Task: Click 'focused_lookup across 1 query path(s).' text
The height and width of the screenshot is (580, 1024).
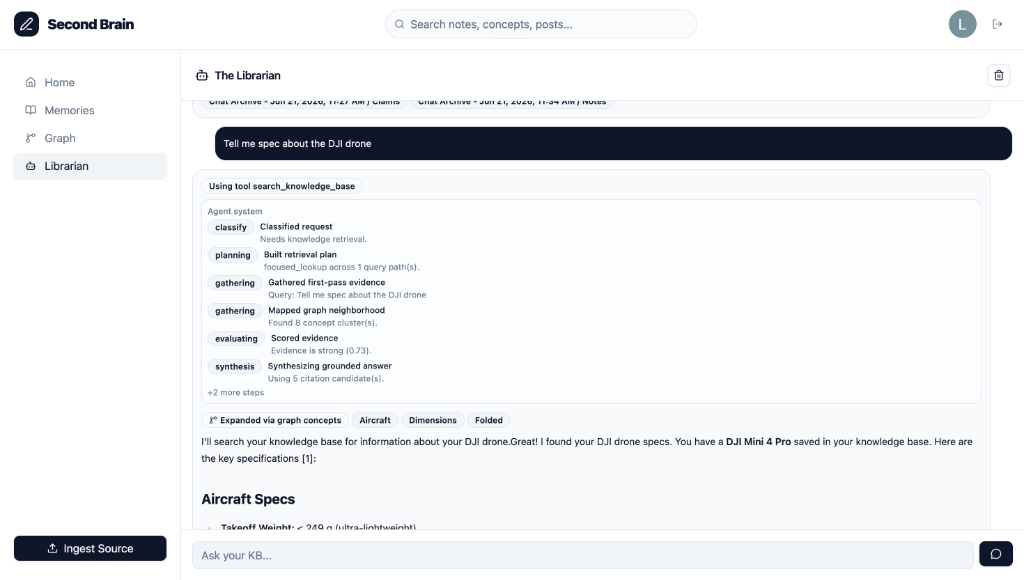Action: click(342, 267)
